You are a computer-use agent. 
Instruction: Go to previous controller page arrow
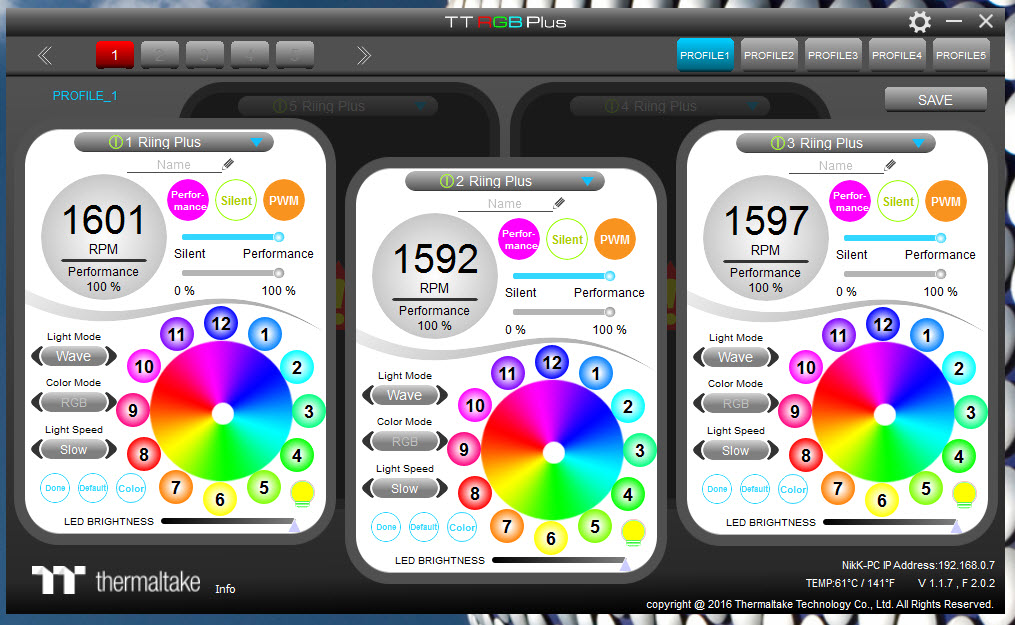click(45, 56)
